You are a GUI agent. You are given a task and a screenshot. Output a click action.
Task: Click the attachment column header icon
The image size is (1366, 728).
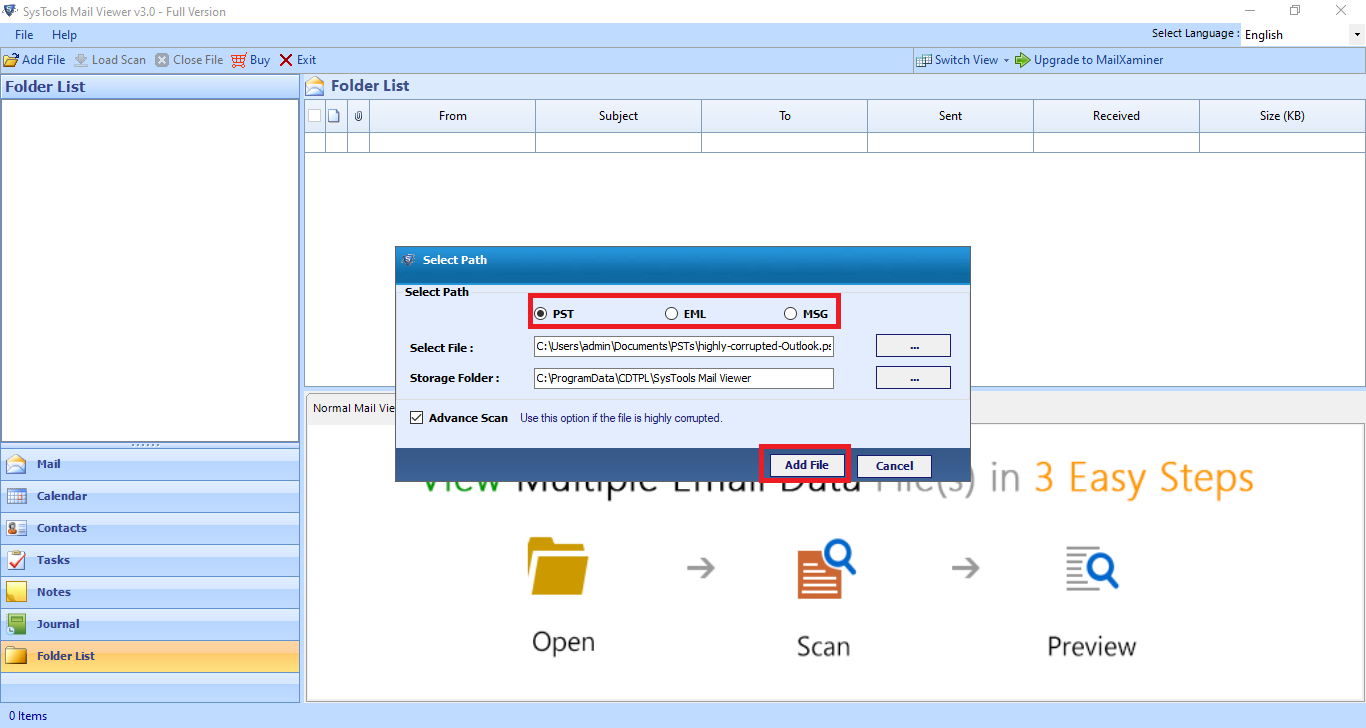358,116
